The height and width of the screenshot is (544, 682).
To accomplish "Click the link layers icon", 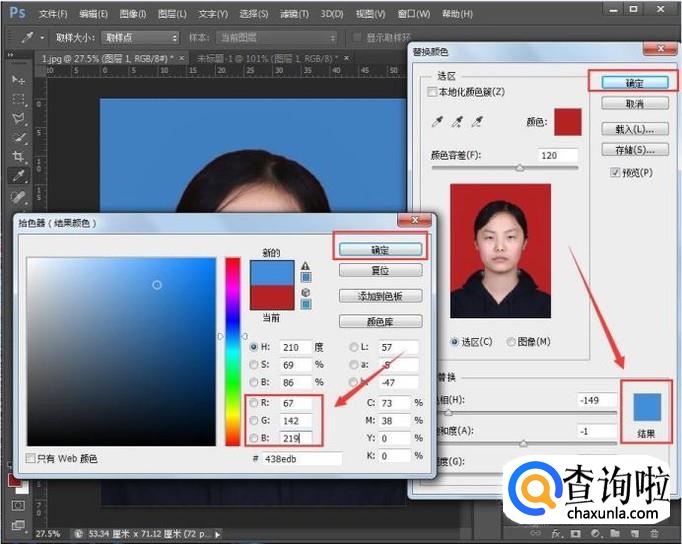I will click(535, 533).
